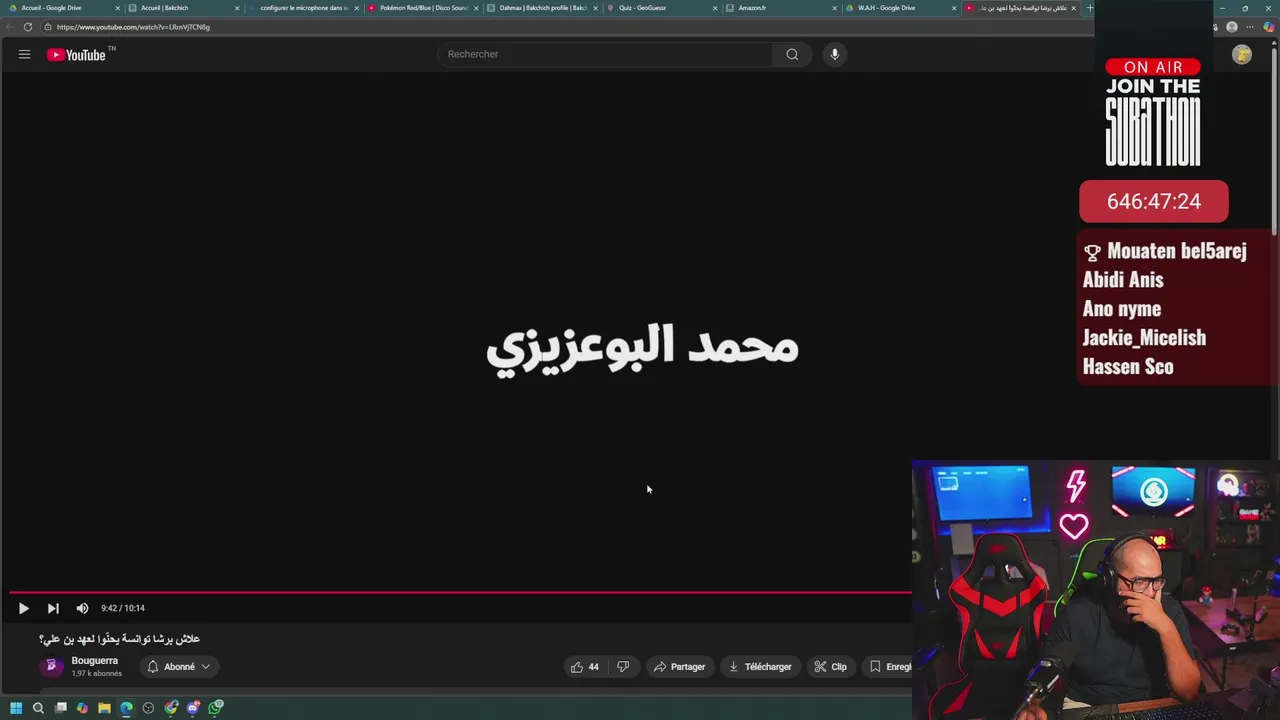The height and width of the screenshot is (720, 1280).
Task: Open the Bouguerra channel name link
Action: pos(95,661)
